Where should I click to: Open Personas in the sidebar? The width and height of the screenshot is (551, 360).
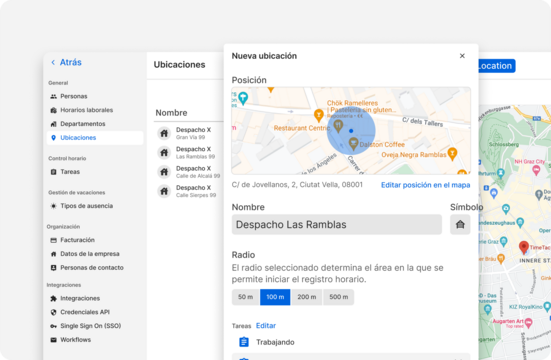click(x=74, y=96)
